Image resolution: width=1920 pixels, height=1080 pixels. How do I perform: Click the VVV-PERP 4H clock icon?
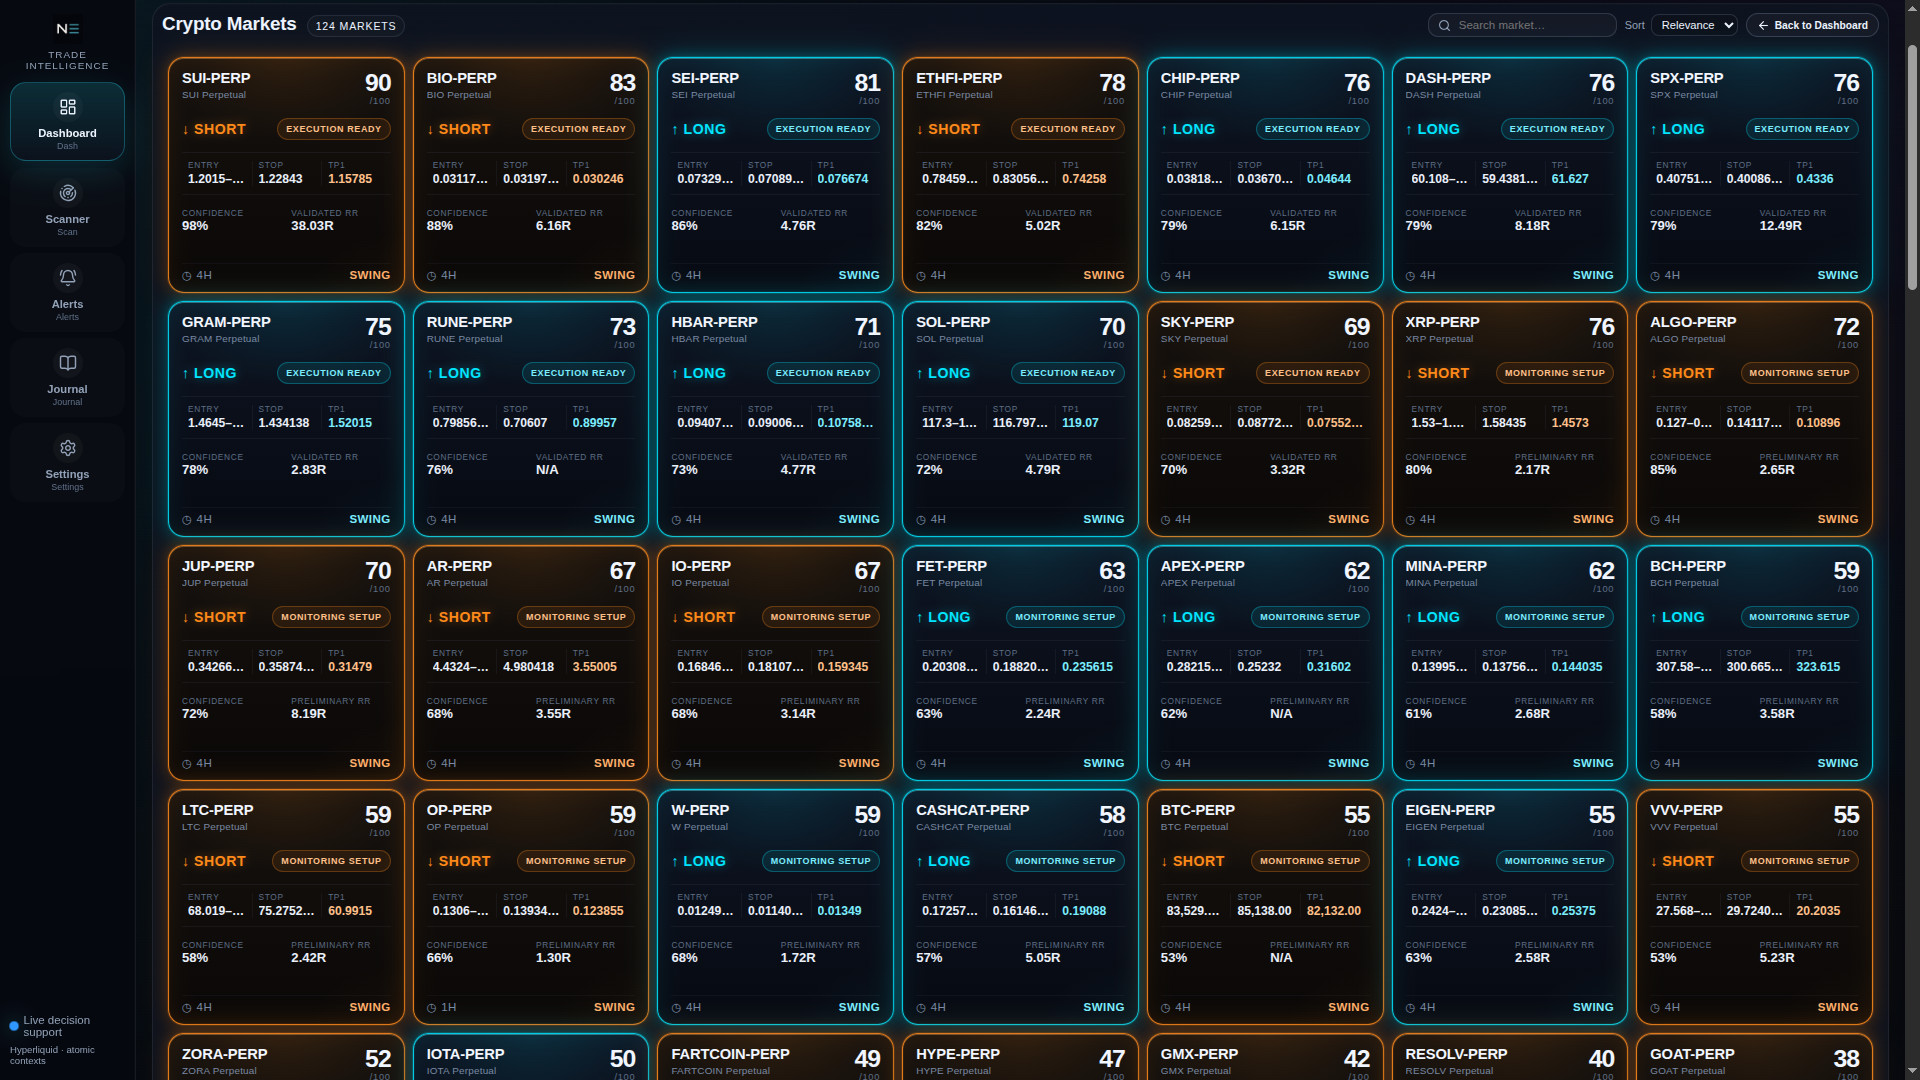pyautogui.click(x=1655, y=1008)
